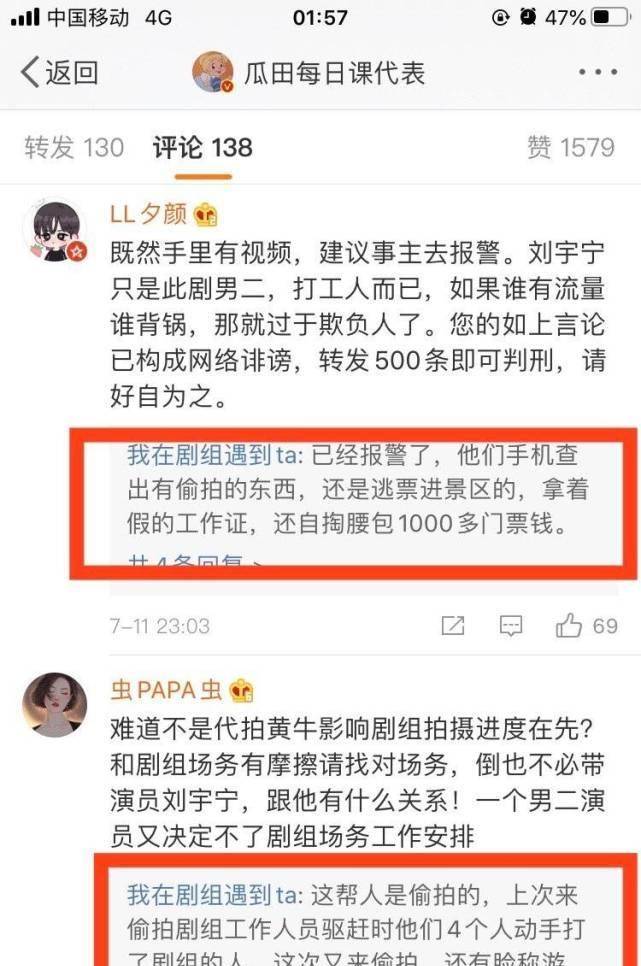The height and width of the screenshot is (966, 641).
Task: Tap the 返回 back arrow
Action: point(59,73)
